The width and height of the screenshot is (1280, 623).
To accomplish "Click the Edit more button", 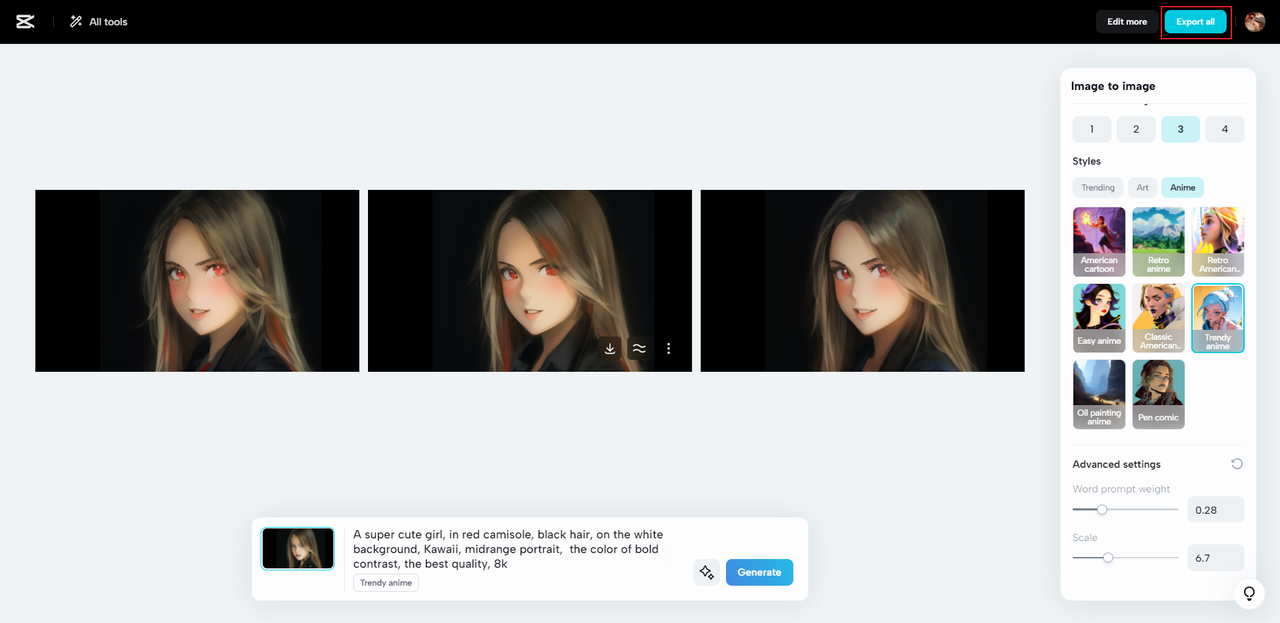I will (x=1127, y=22).
